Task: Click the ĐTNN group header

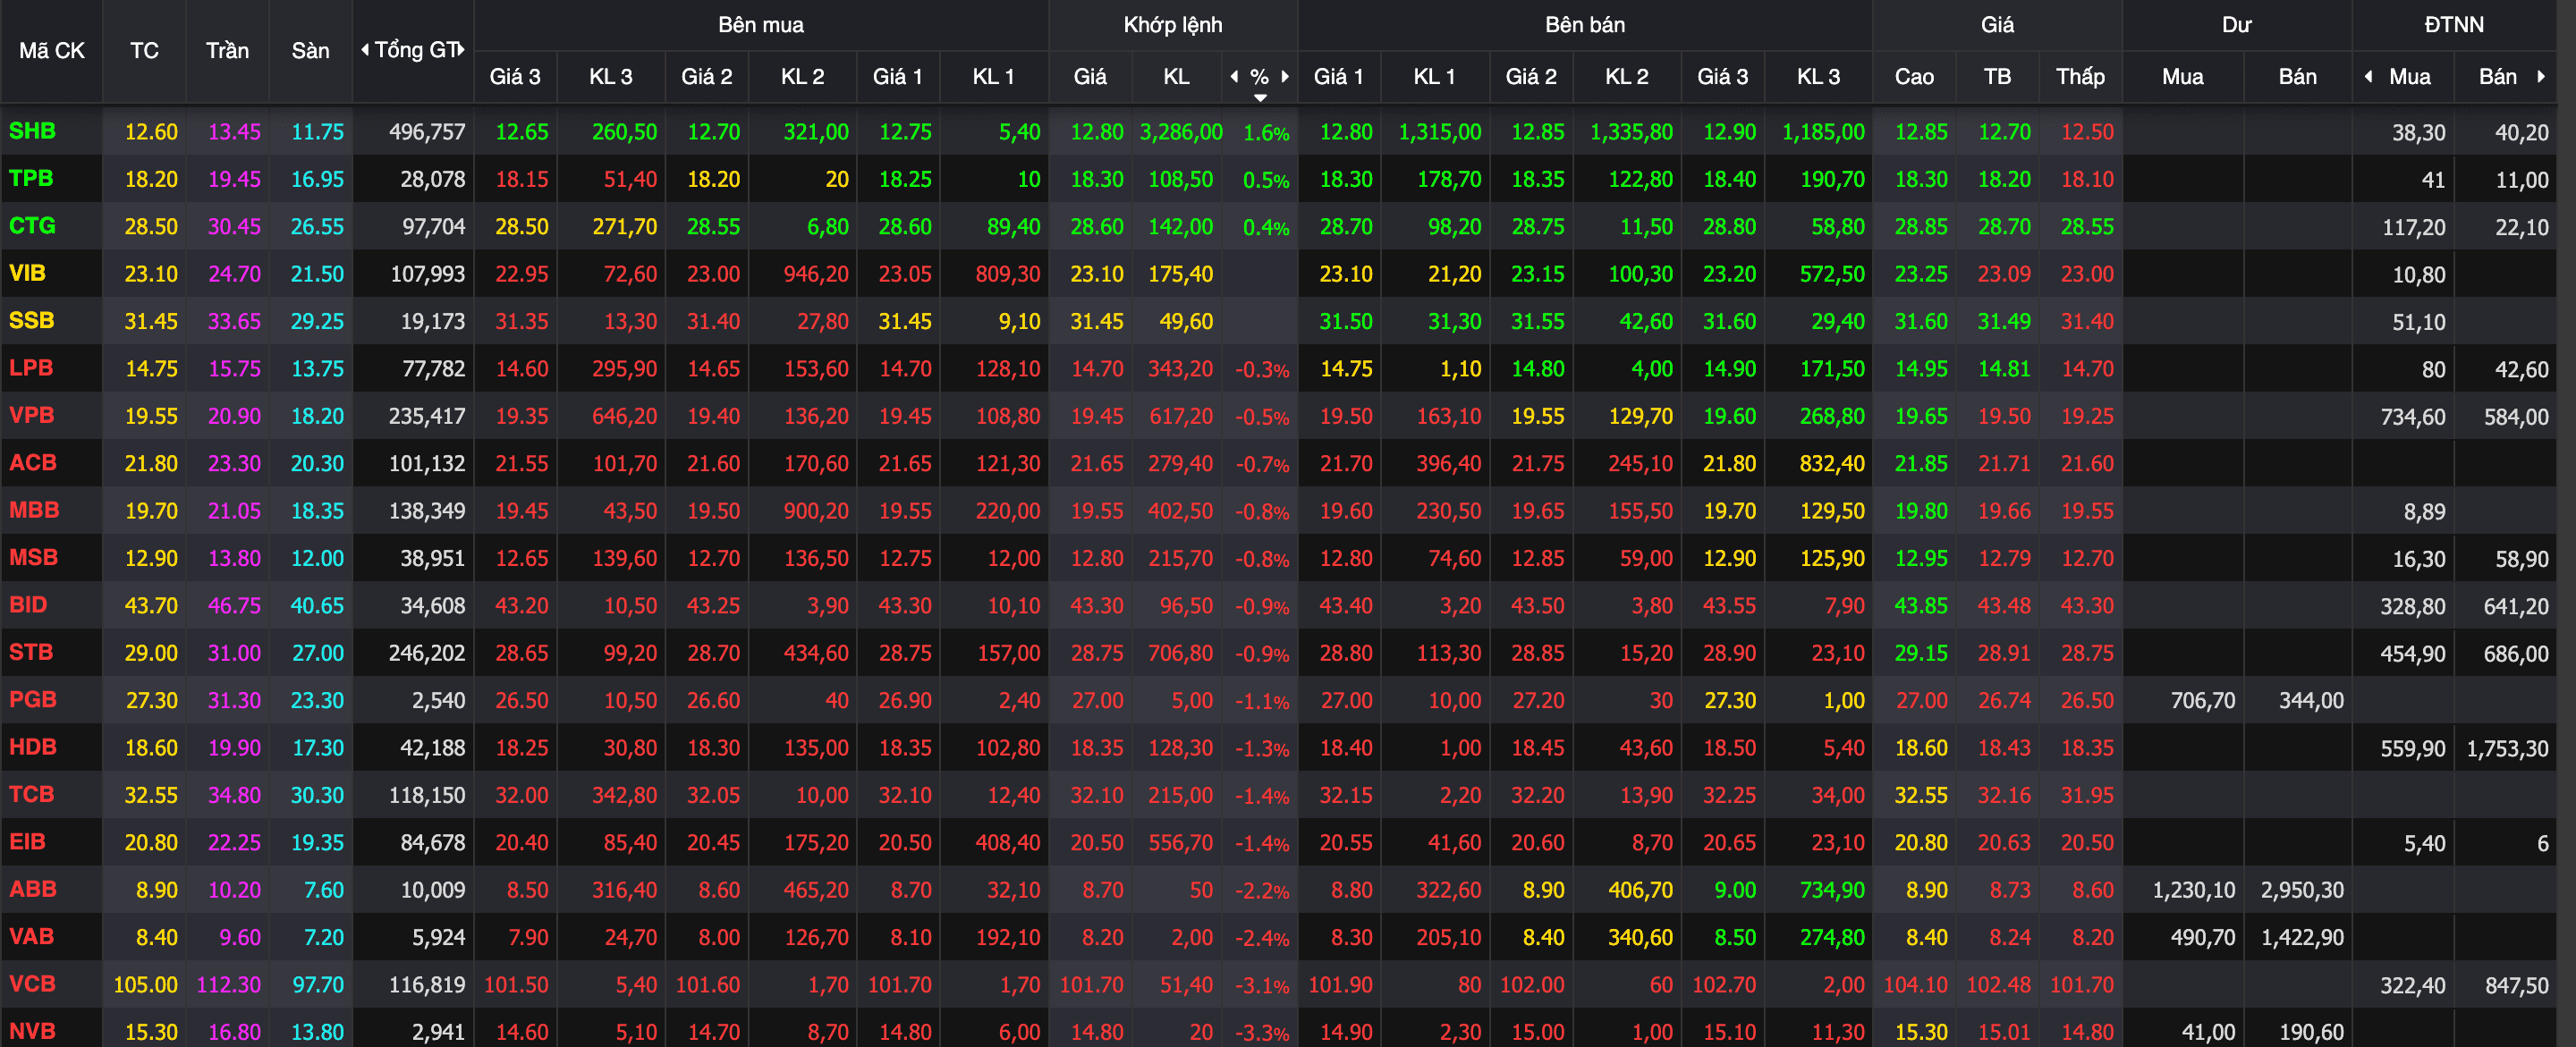Action: click(x=2454, y=25)
